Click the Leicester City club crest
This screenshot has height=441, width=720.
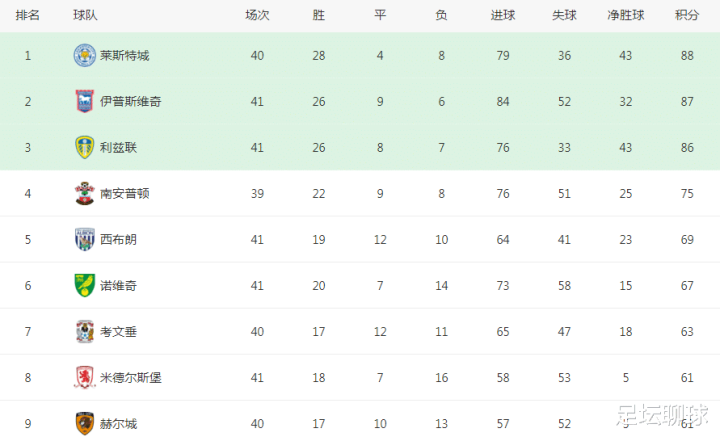[x=84, y=56]
